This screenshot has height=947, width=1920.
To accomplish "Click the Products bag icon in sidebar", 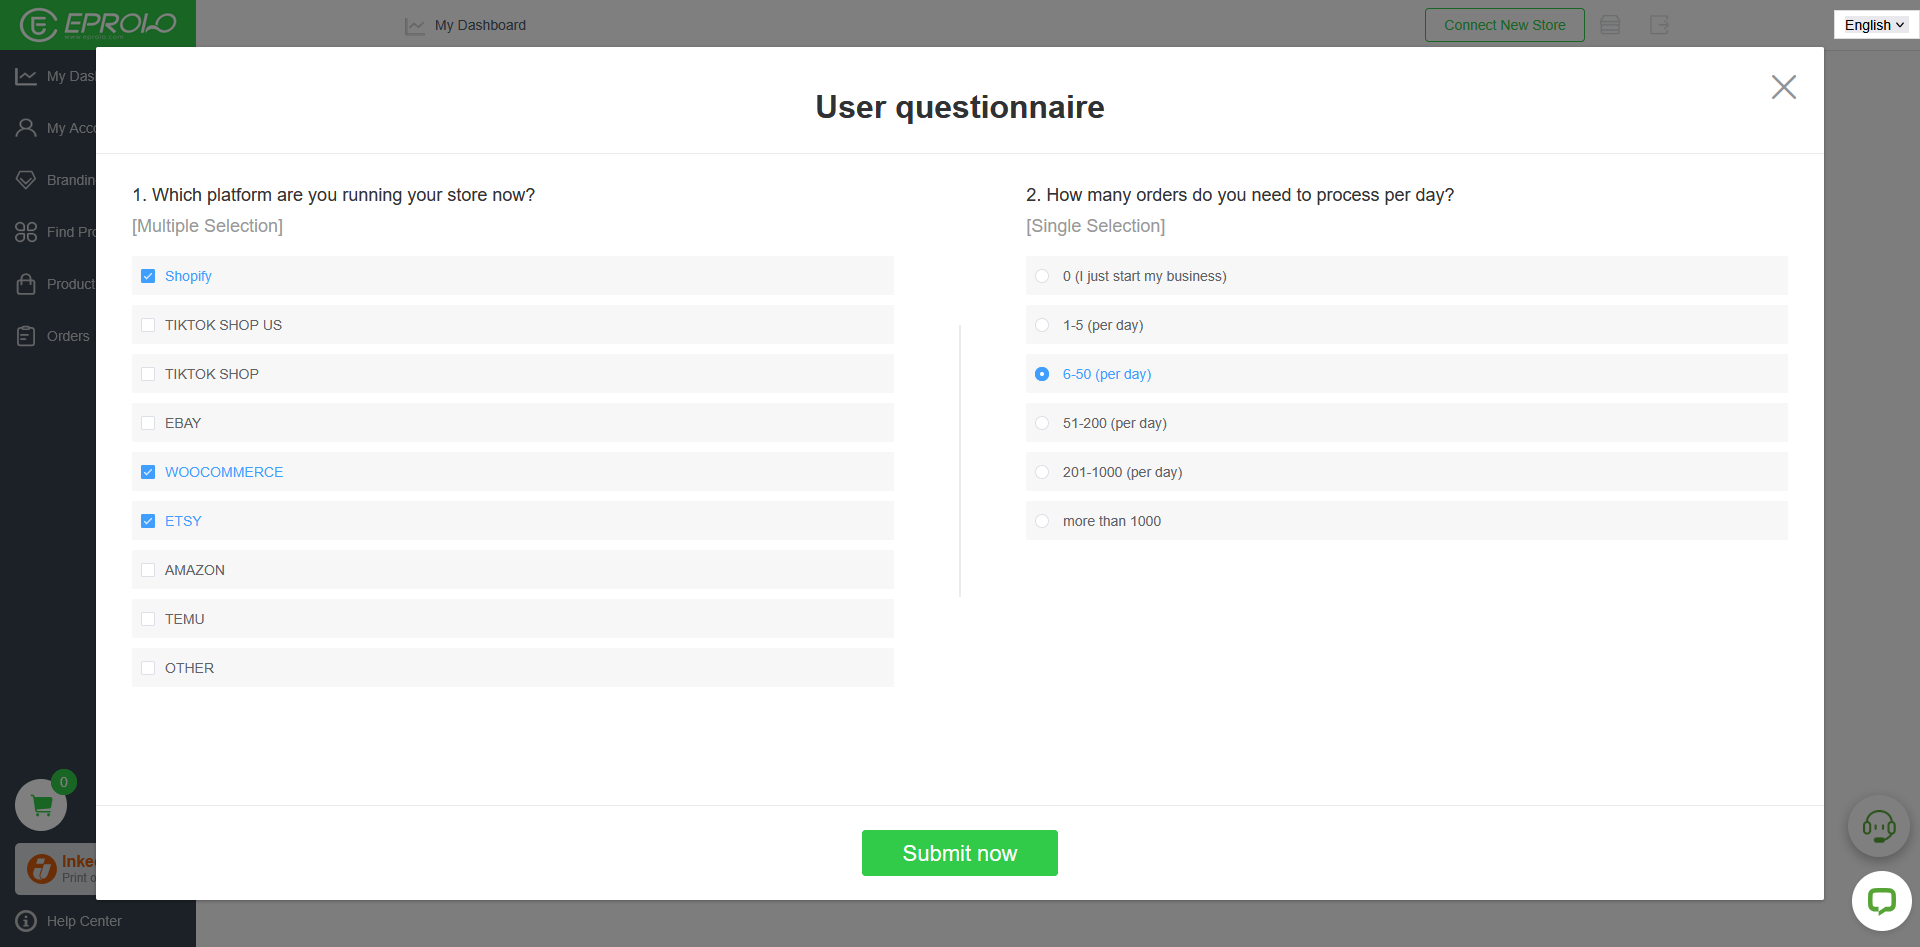I will pos(26,284).
